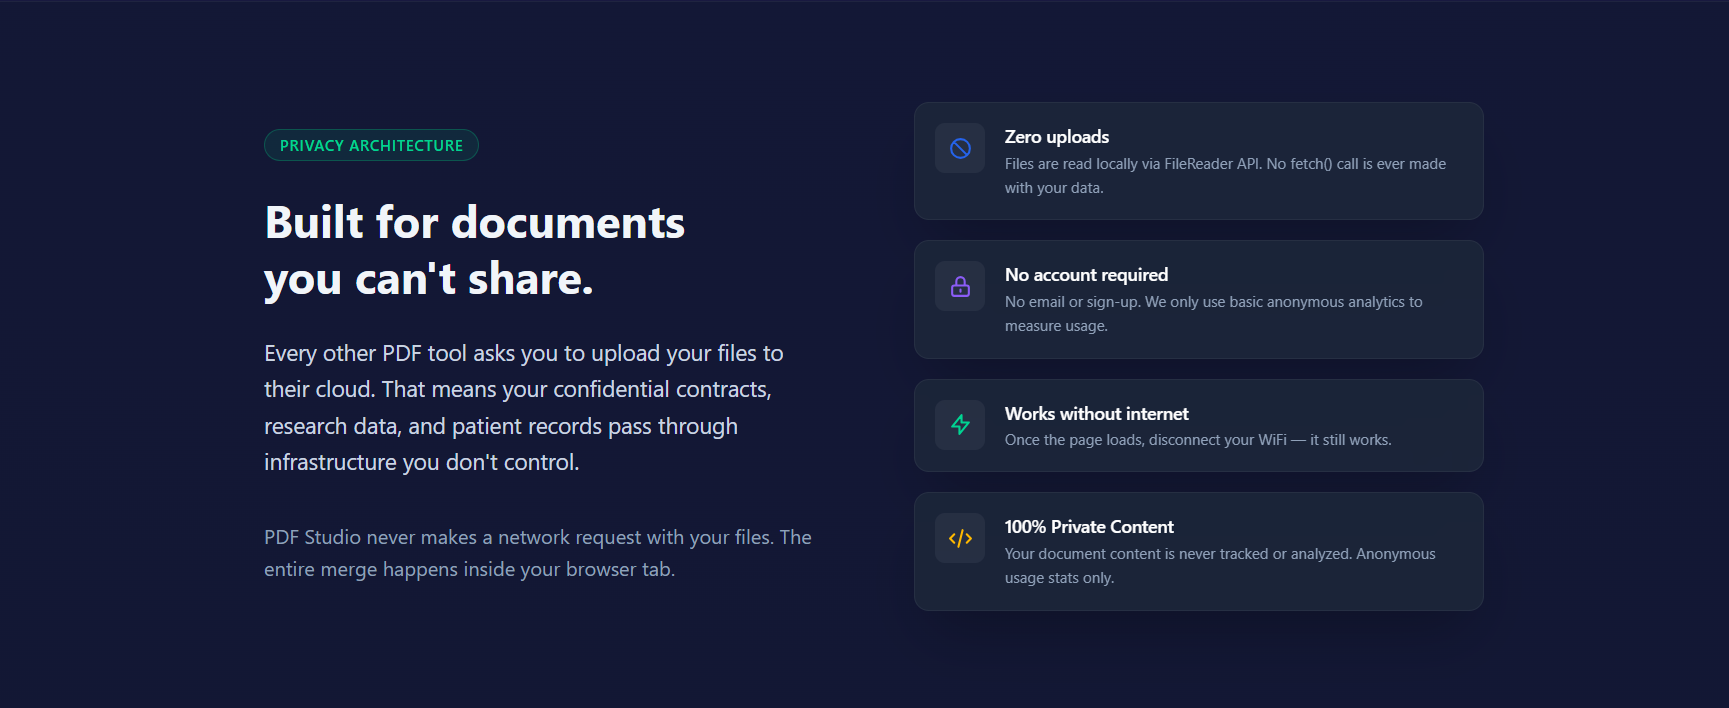This screenshot has width=1729, height=708.
Task: Click the yellow code brackets icon
Action: [x=960, y=538]
